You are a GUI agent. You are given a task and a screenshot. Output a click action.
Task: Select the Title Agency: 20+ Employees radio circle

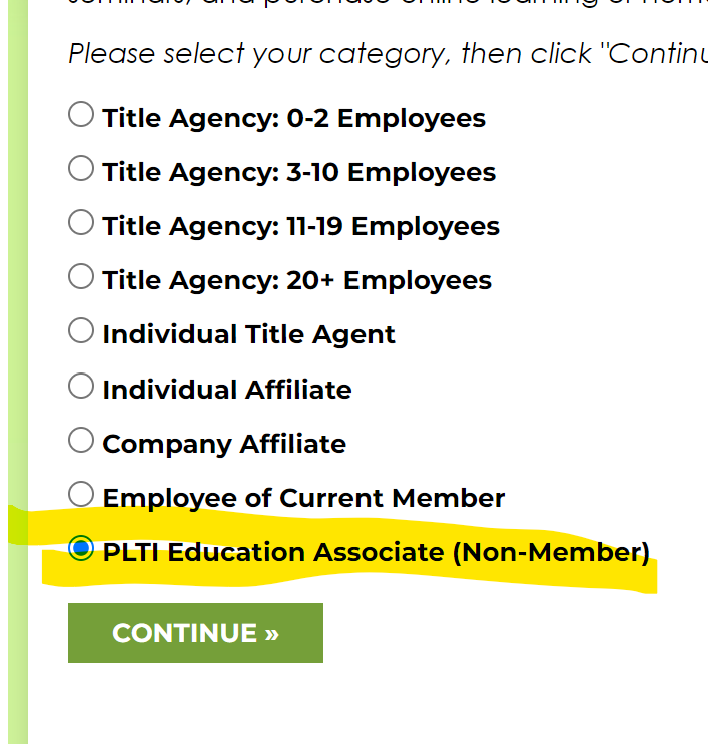(81, 277)
